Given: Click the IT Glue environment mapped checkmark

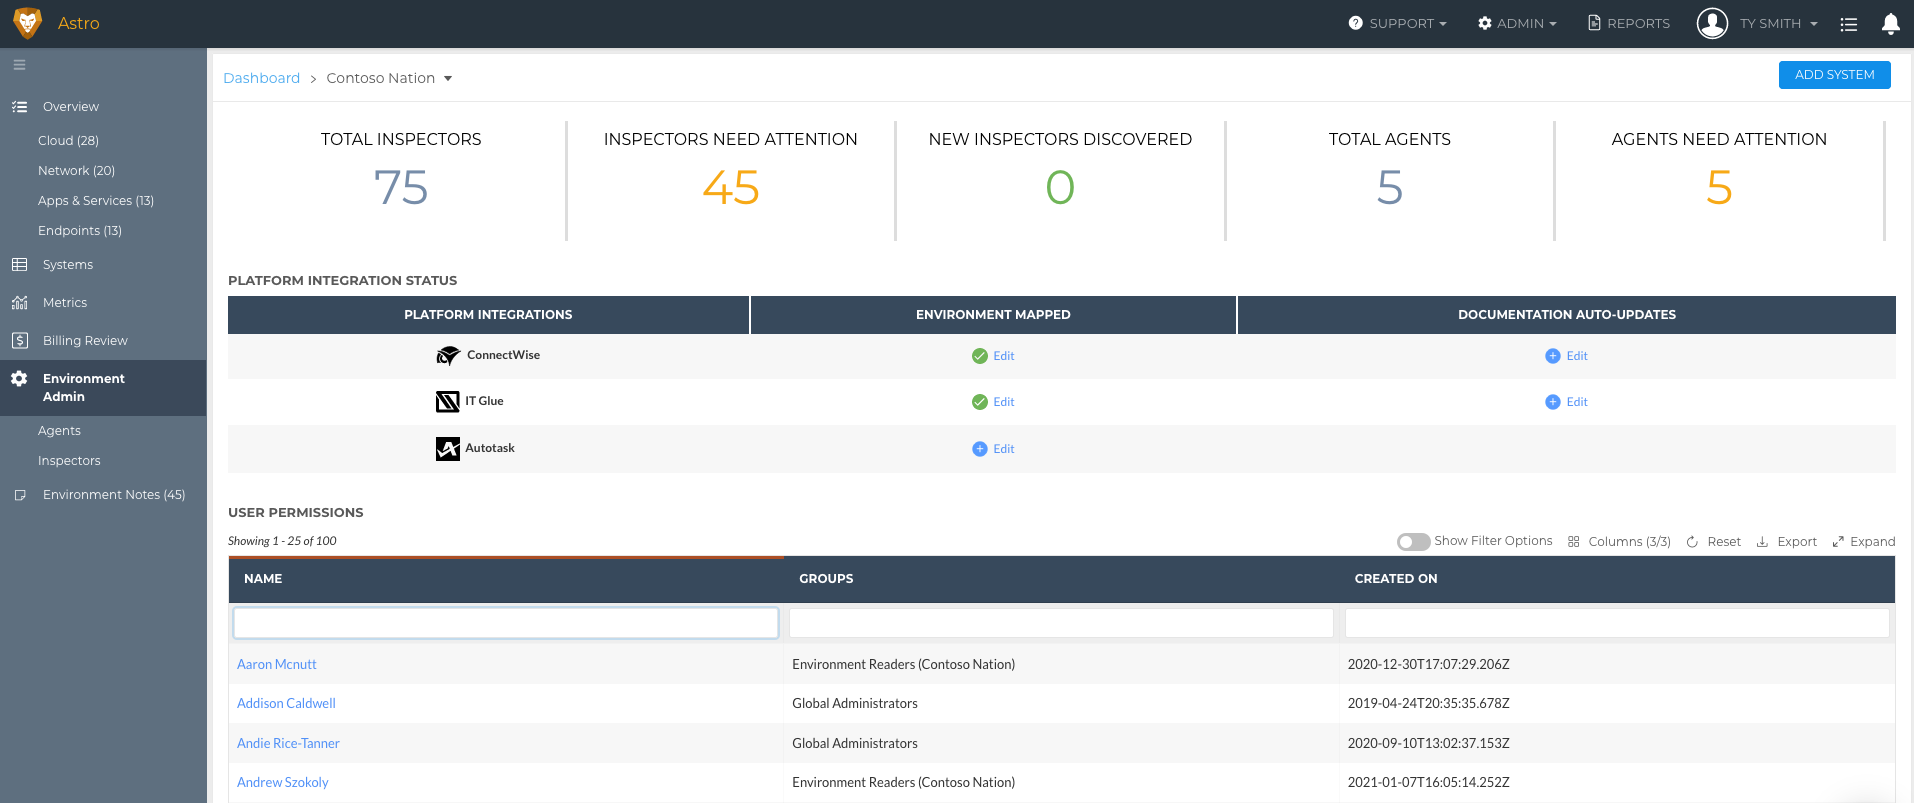Looking at the screenshot, I should coord(980,402).
